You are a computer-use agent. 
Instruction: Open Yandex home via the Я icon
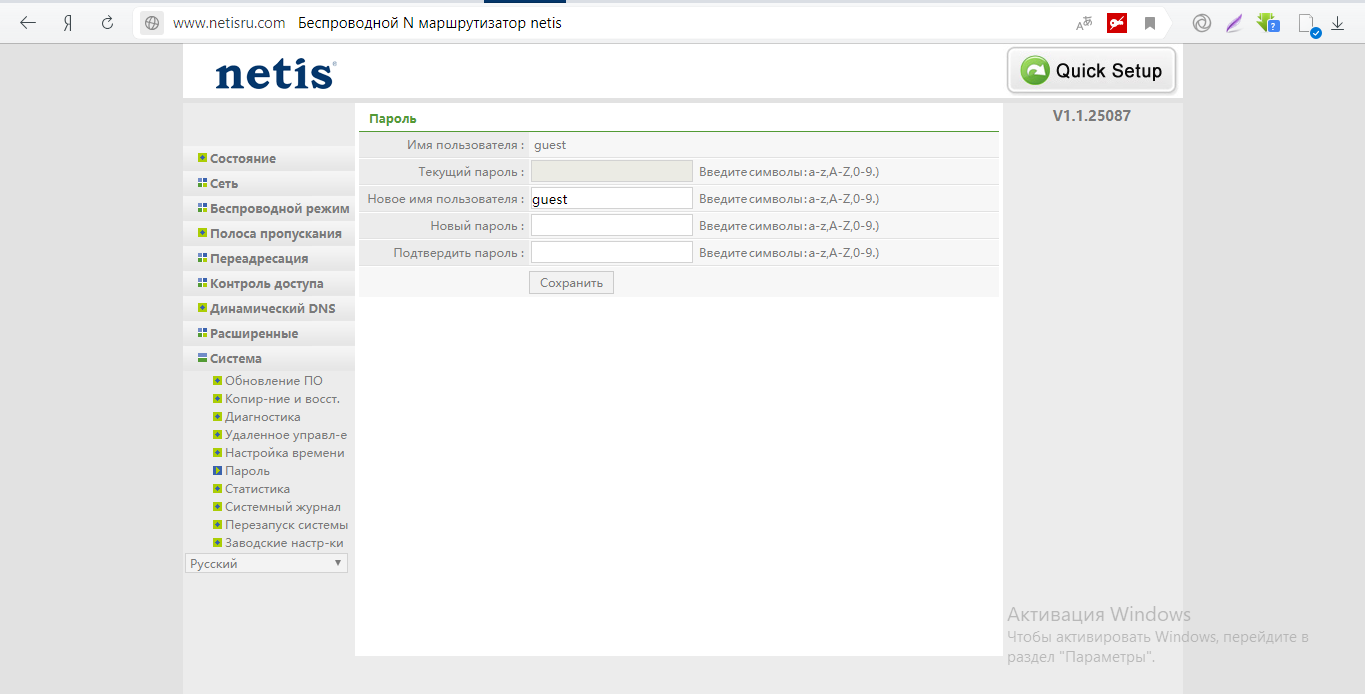[x=68, y=23]
